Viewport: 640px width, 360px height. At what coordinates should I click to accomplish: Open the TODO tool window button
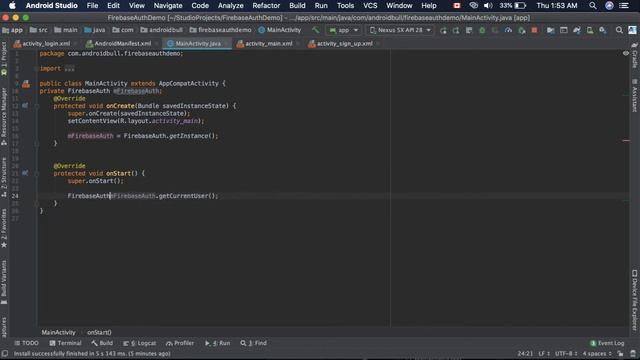tap(26, 343)
